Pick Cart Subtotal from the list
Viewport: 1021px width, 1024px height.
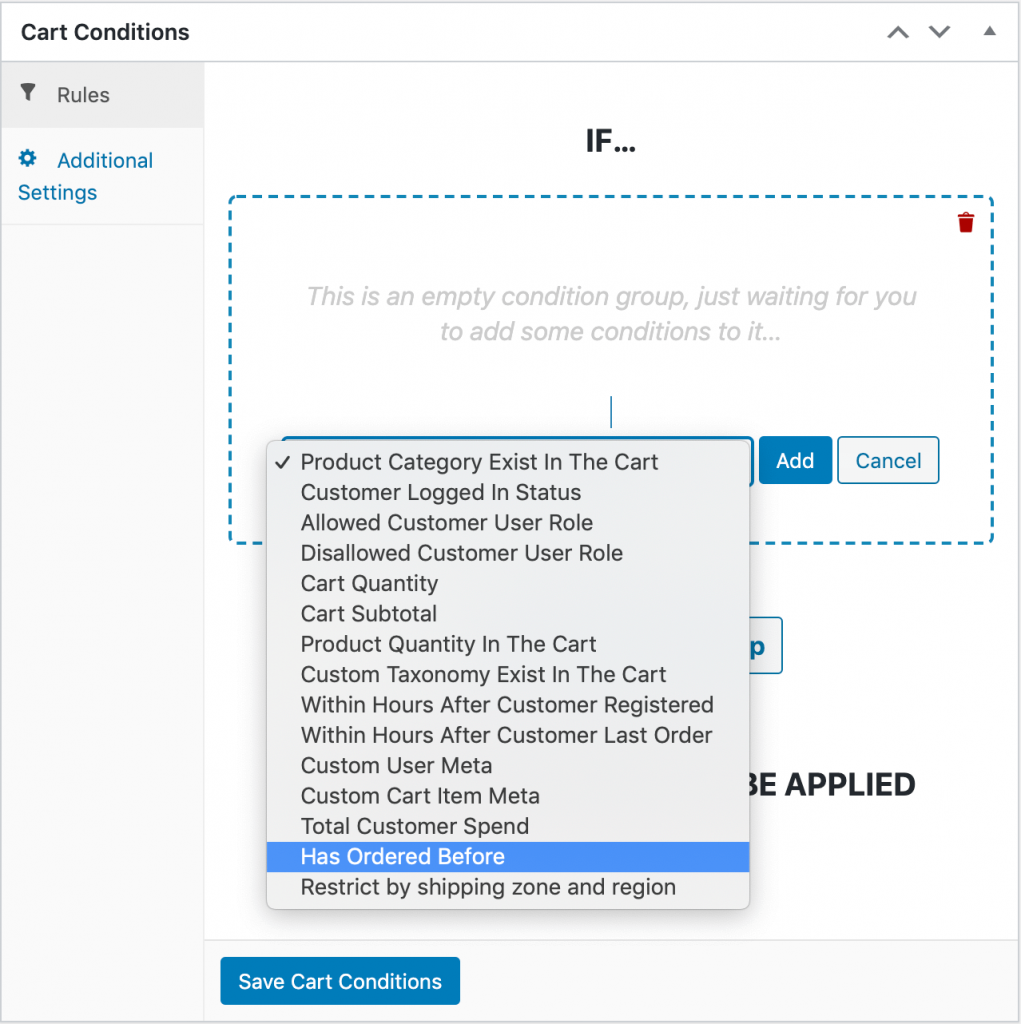508,614
